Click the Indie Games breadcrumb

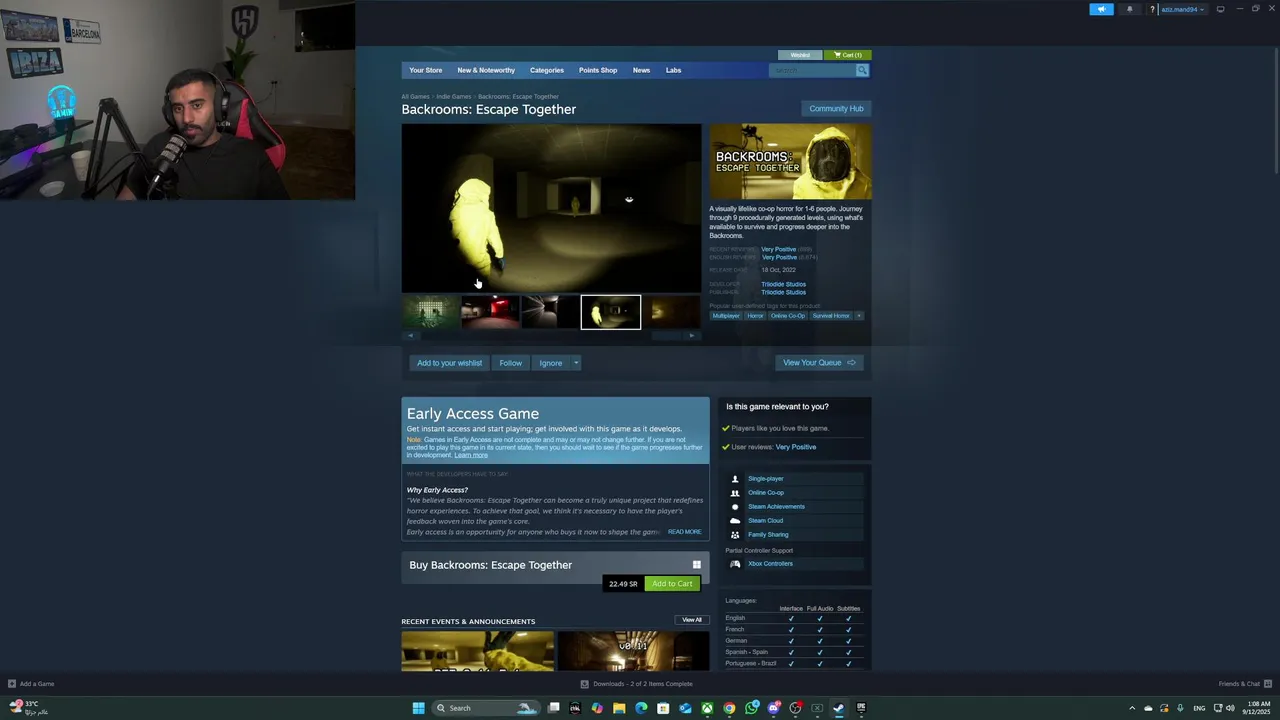pyautogui.click(x=454, y=97)
